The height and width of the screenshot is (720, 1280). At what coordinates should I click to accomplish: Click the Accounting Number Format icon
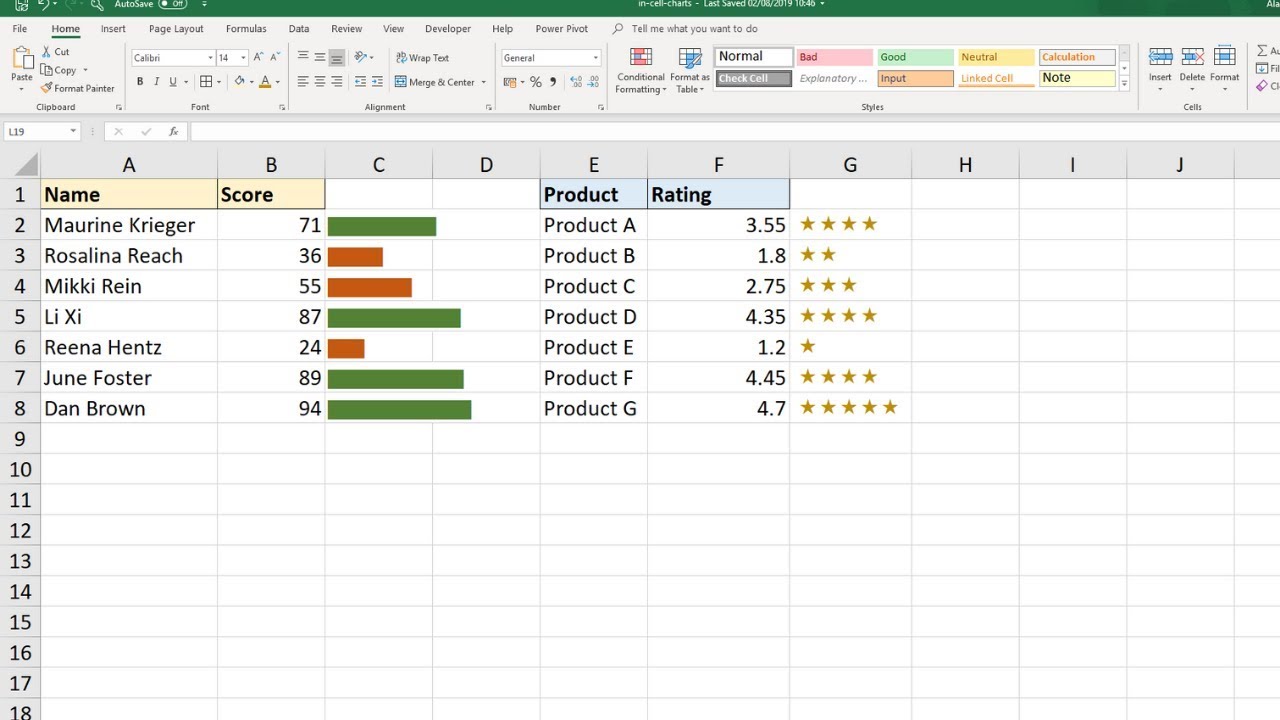coord(510,82)
